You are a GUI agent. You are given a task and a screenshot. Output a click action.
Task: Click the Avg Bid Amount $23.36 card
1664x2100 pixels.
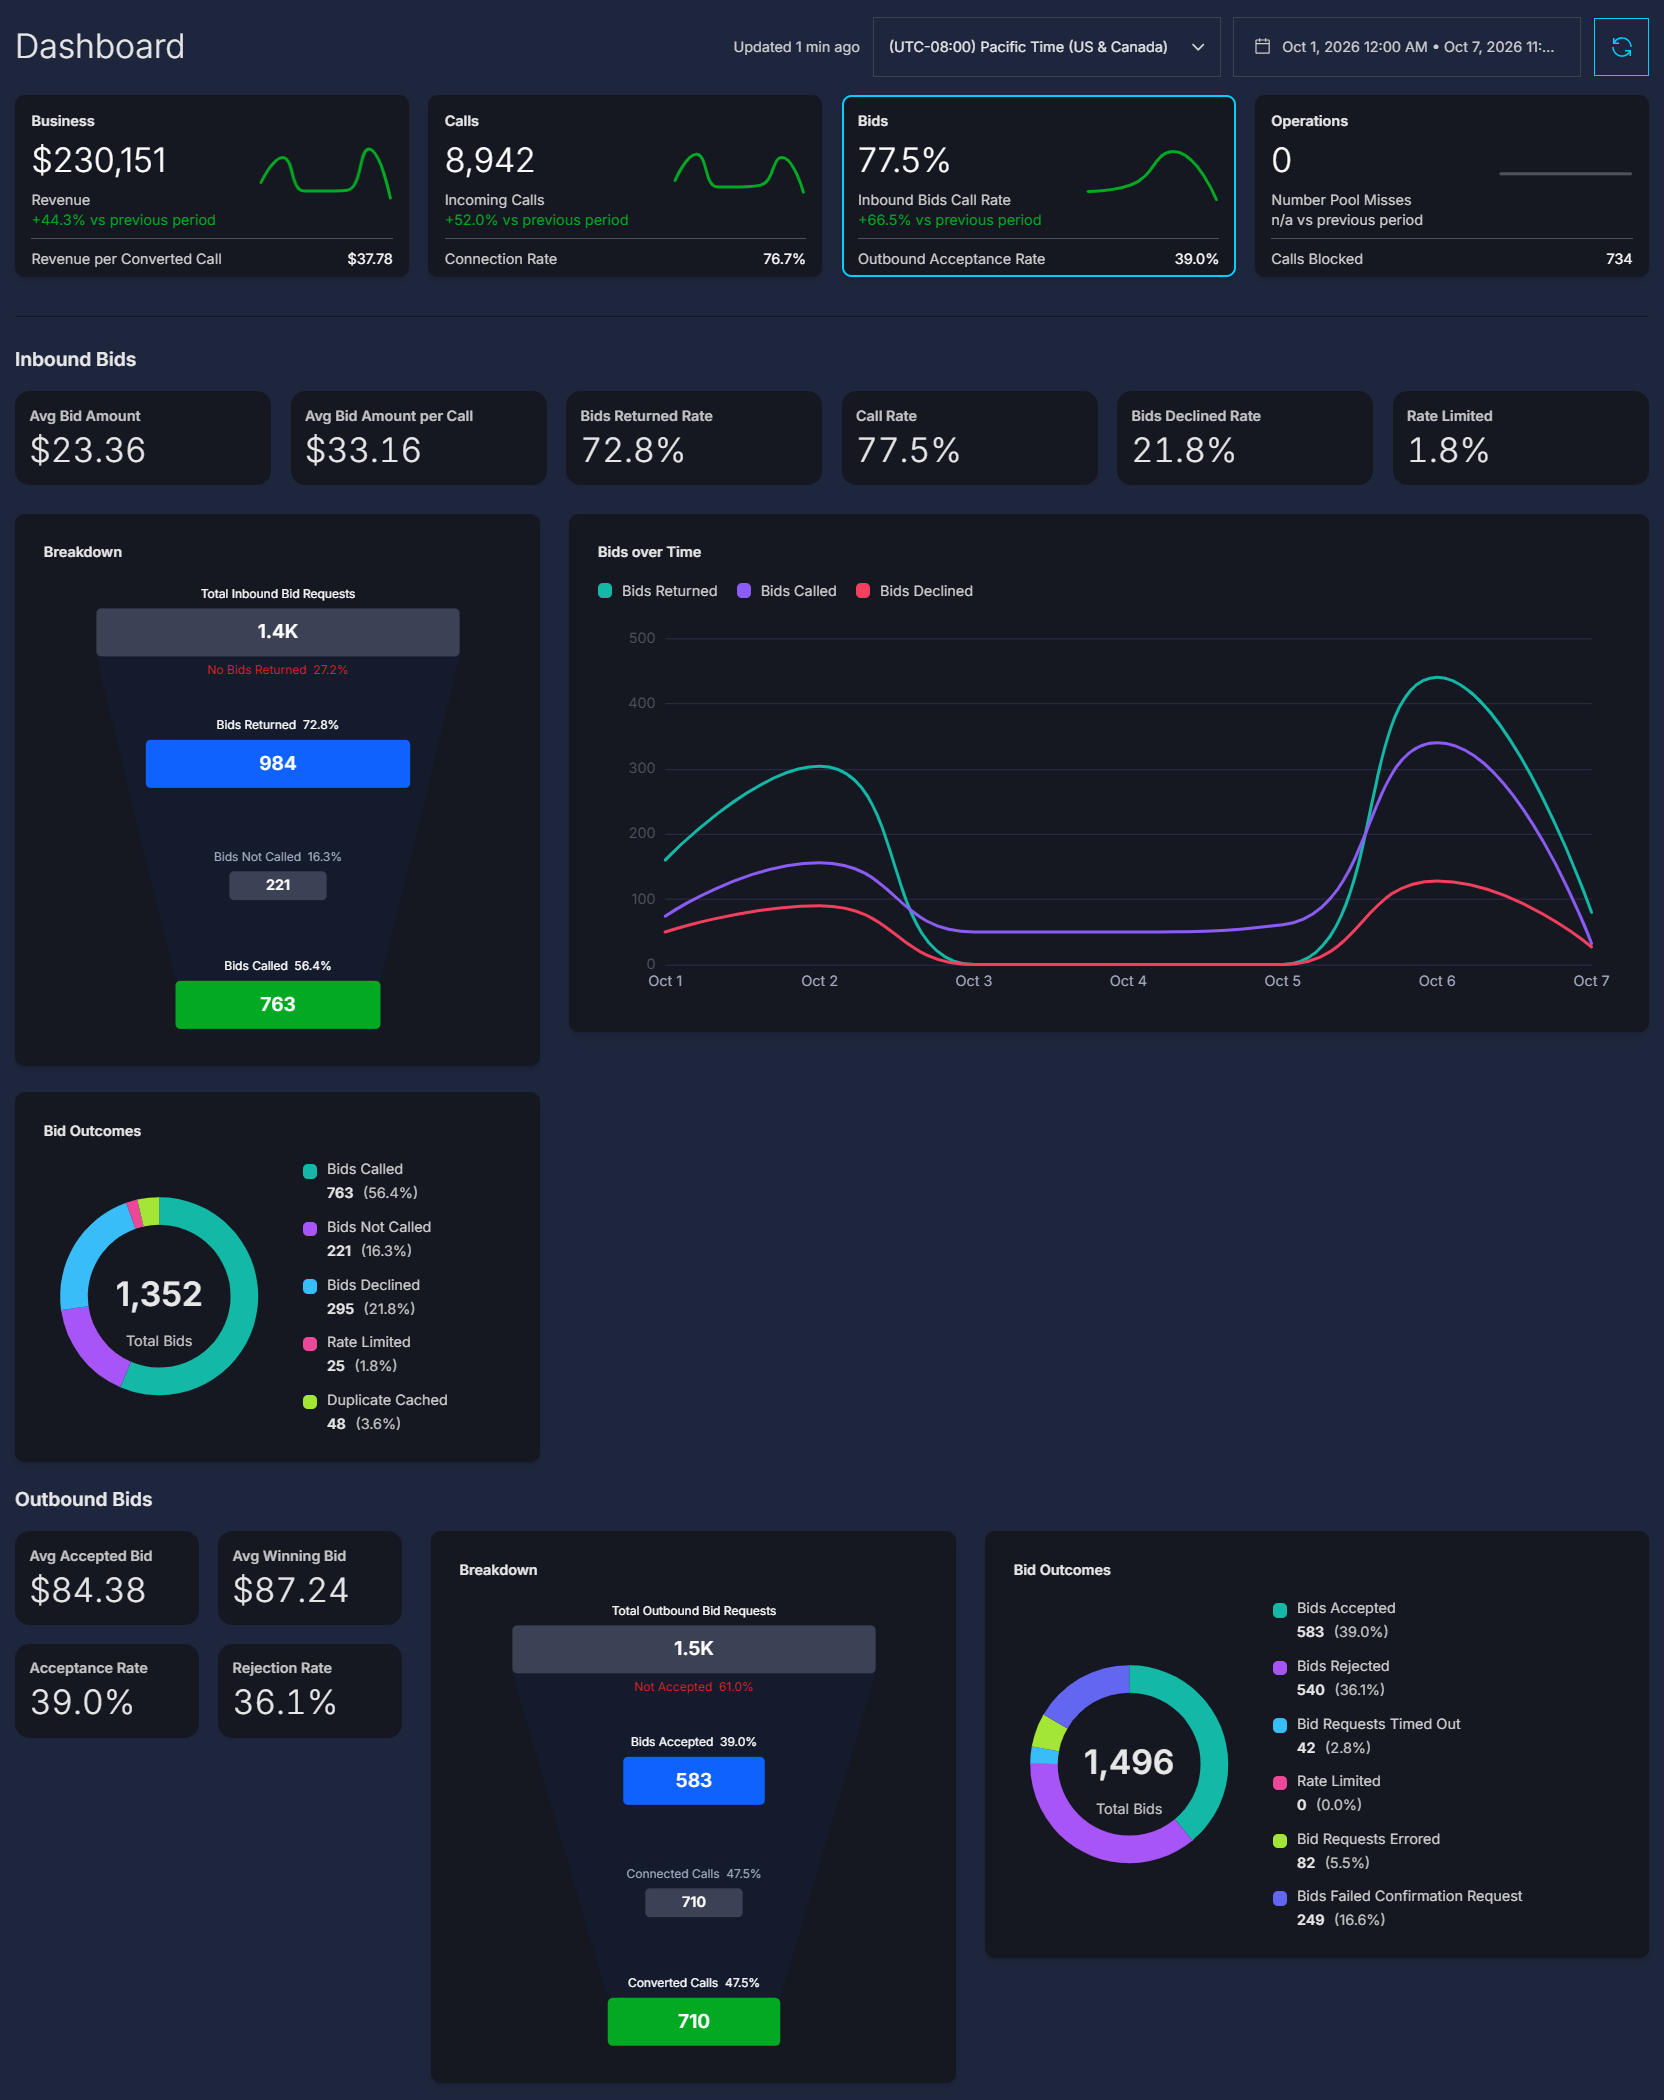(143, 438)
